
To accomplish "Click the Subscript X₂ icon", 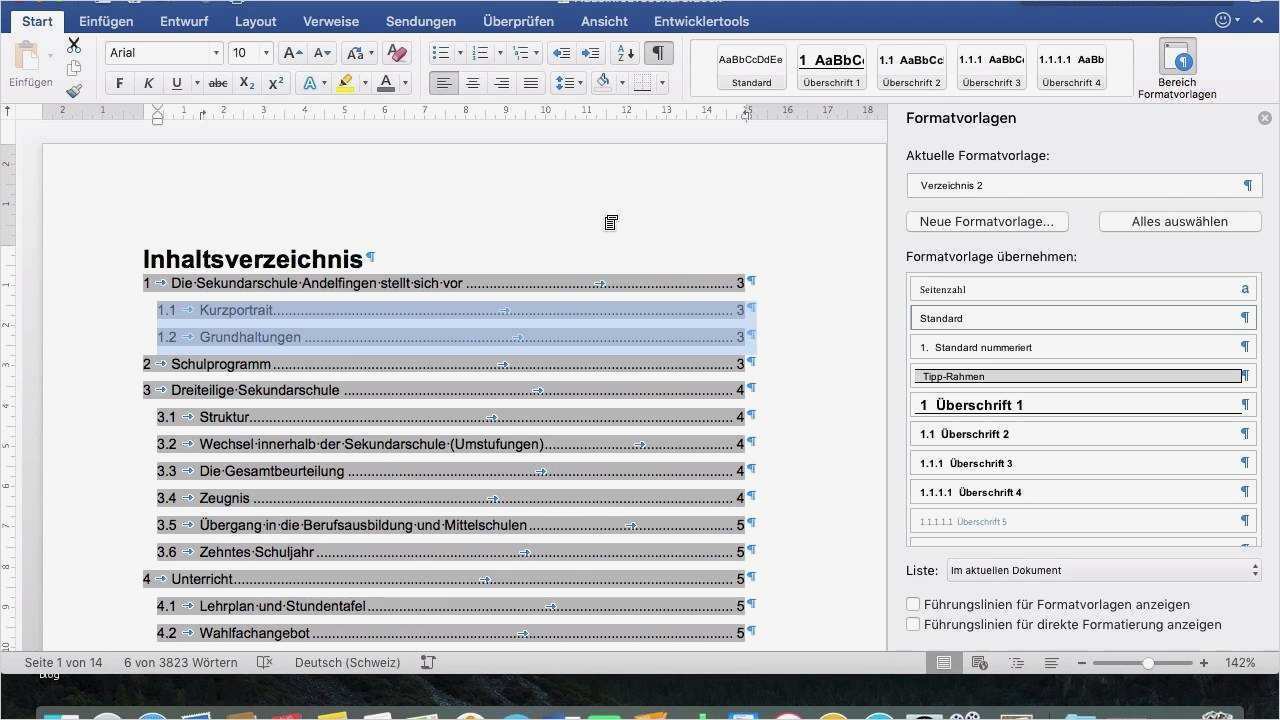I will click(246, 84).
